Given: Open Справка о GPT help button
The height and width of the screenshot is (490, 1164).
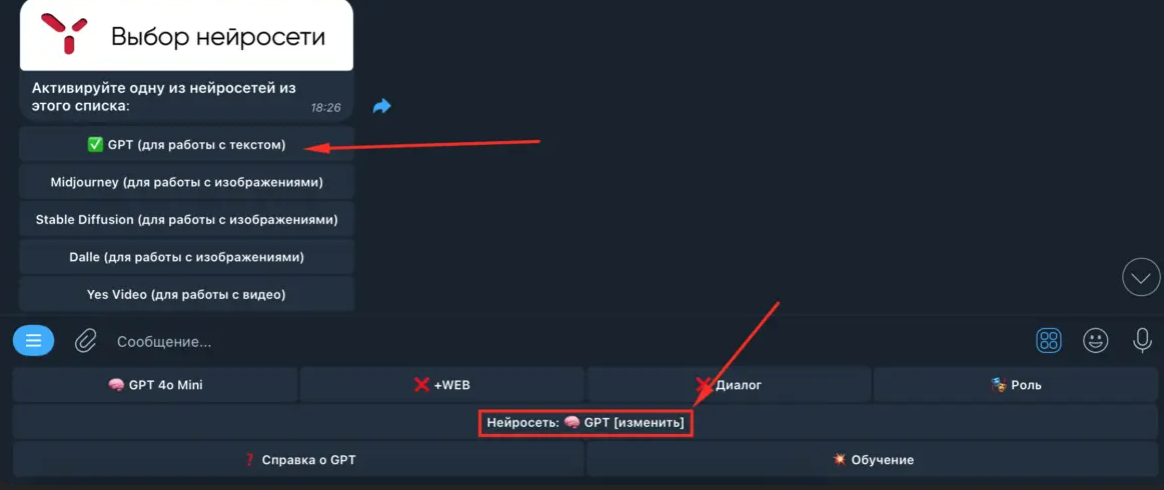Looking at the screenshot, I should [298, 460].
